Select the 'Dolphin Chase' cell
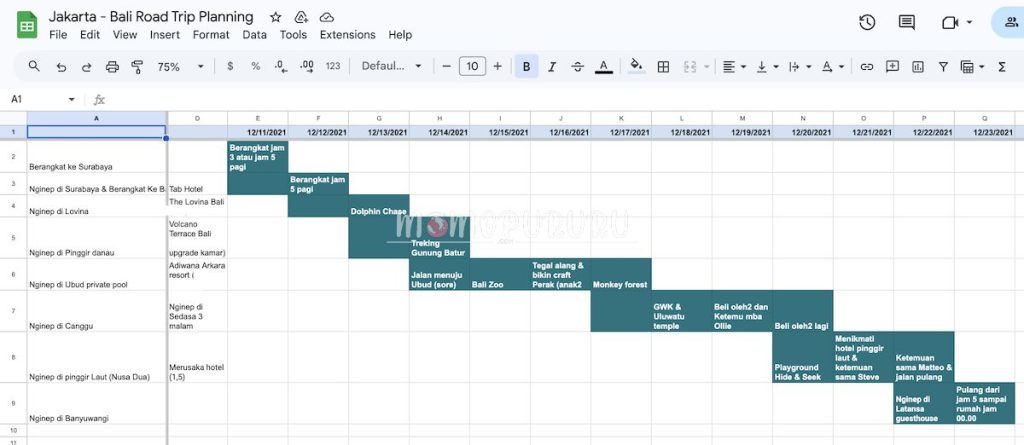Viewport: 1024px width, 445px height. [379, 206]
